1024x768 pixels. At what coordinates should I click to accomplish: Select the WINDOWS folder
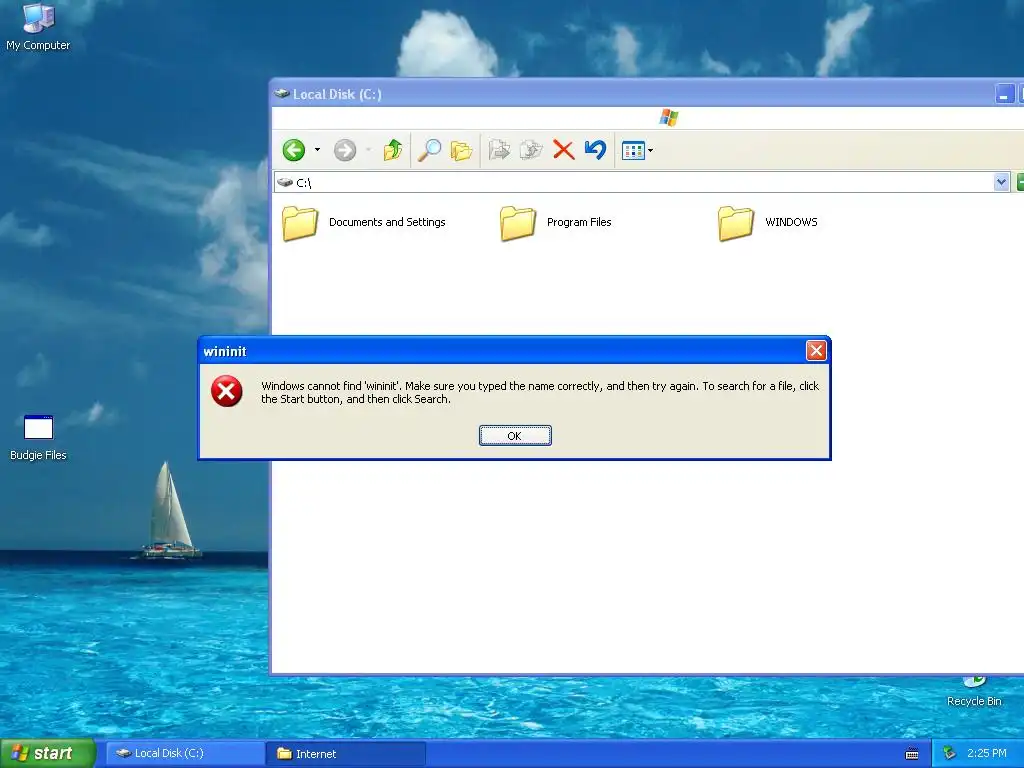768,223
